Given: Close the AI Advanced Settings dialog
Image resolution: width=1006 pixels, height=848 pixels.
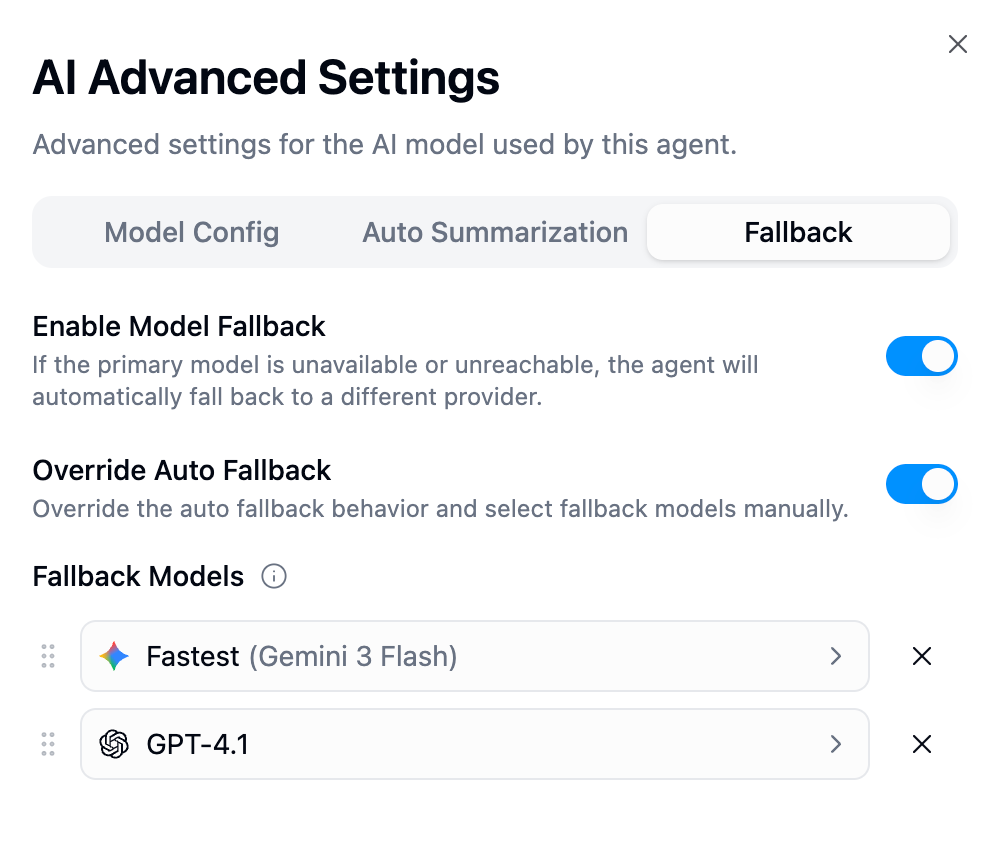Looking at the screenshot, I should (x=957, y=44).
